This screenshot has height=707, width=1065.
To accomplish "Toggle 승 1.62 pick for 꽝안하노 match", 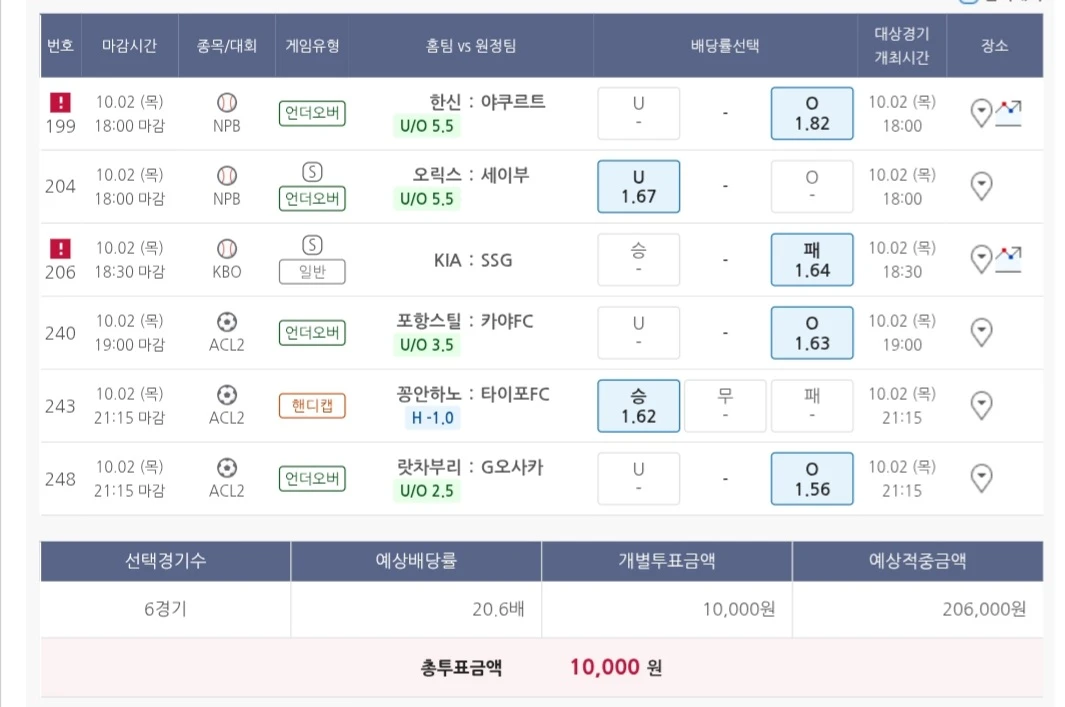I will [638, 405].
